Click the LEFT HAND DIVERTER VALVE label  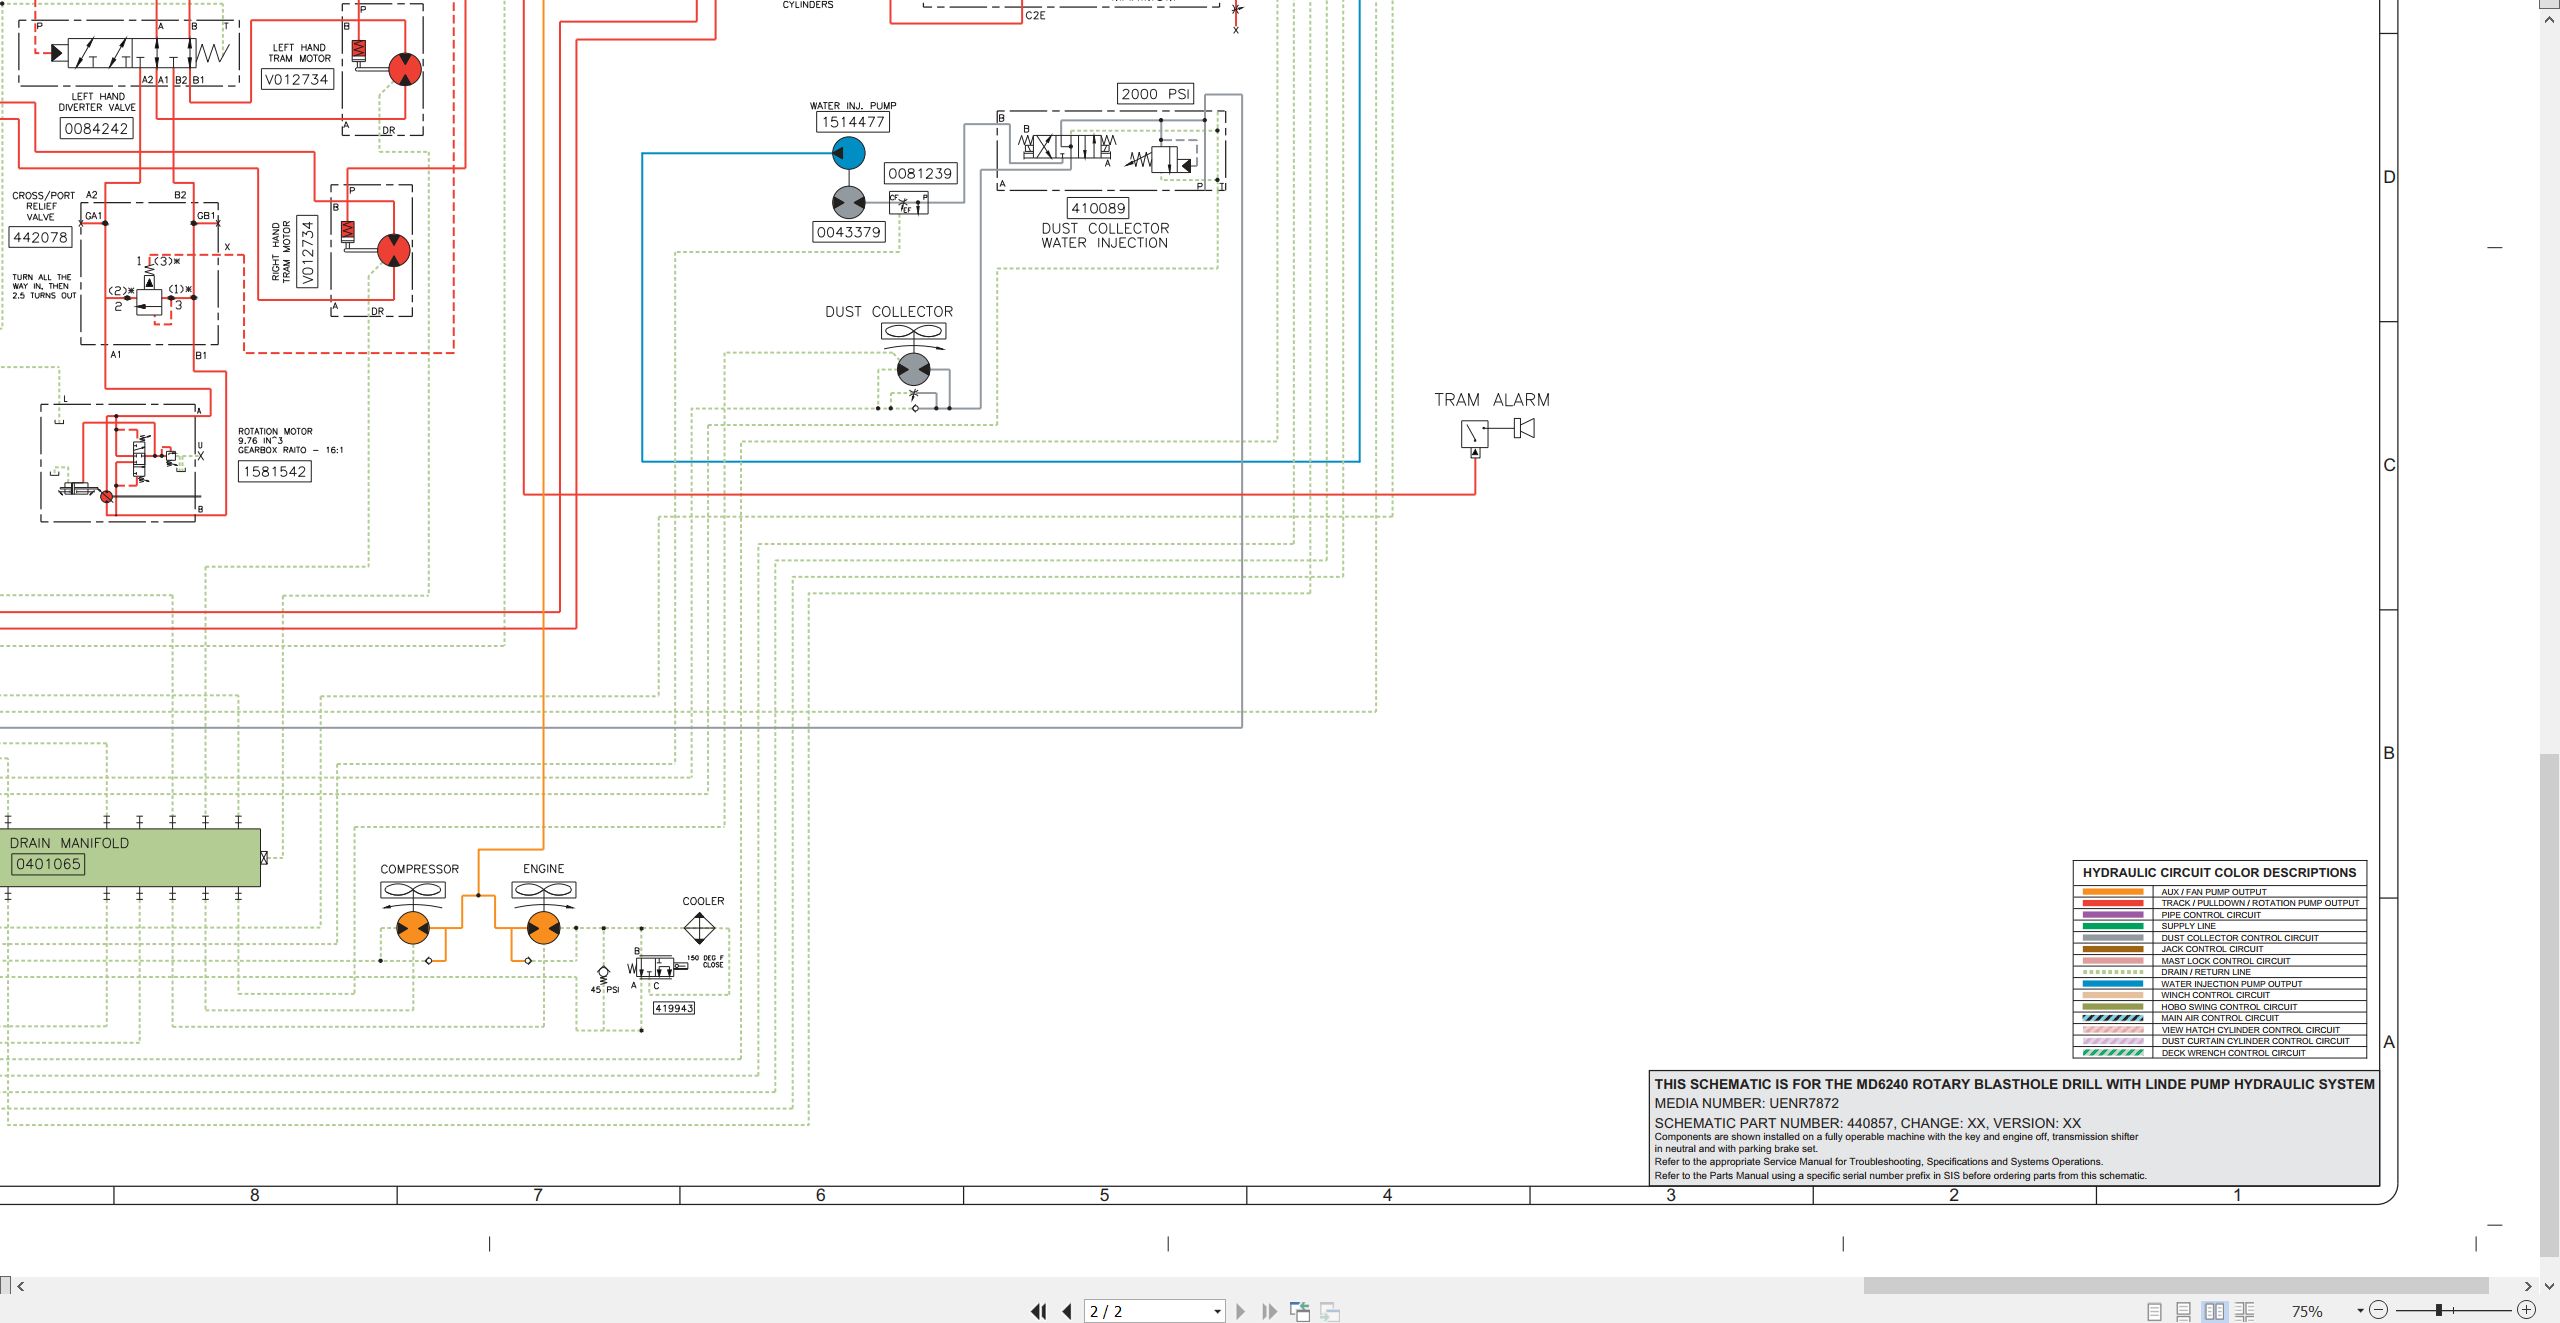click(x=97, y=102)
